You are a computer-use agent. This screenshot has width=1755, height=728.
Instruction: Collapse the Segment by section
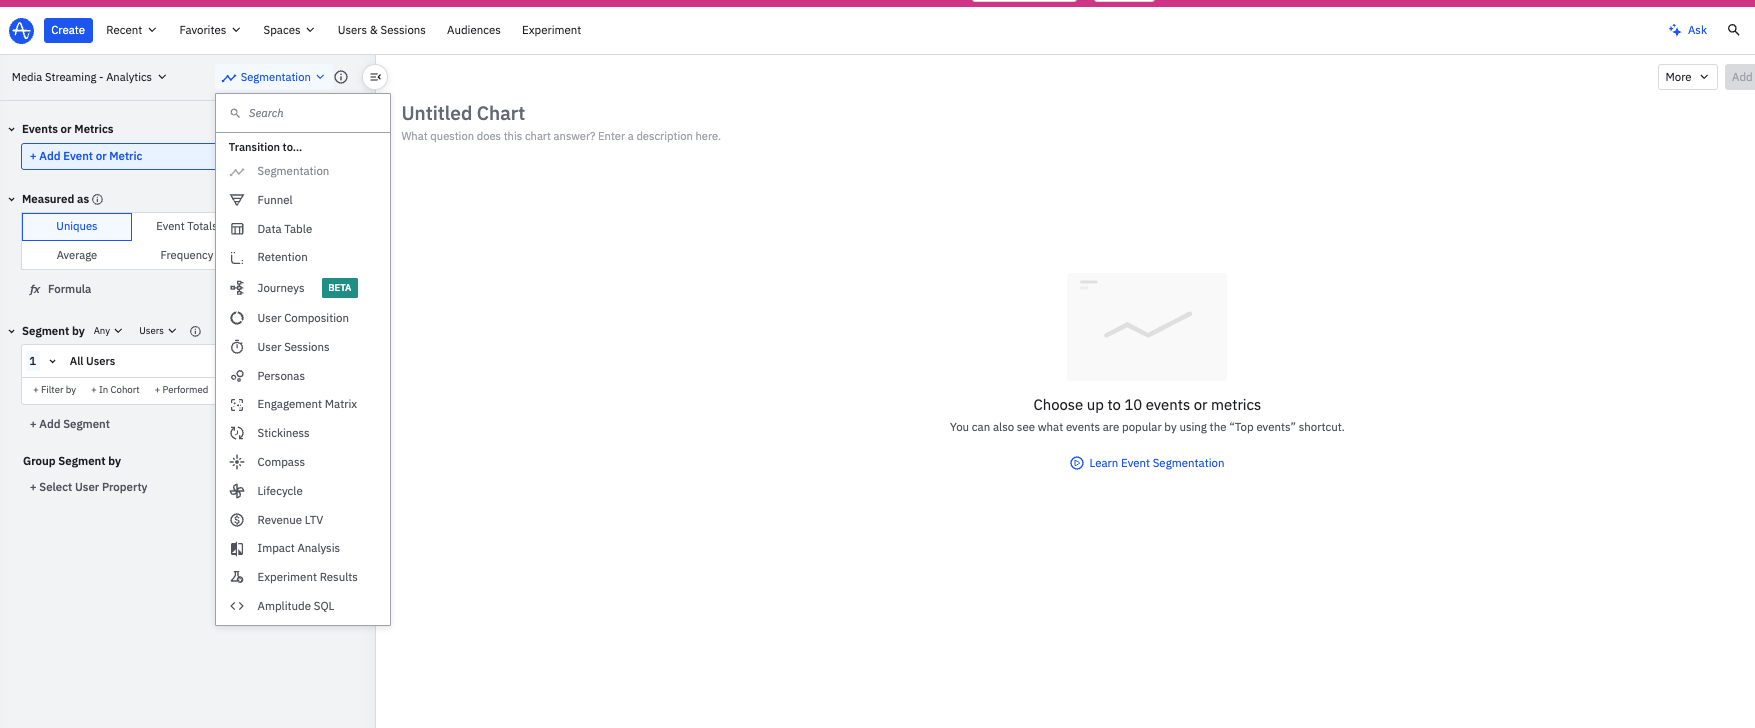tap(12, 331)
